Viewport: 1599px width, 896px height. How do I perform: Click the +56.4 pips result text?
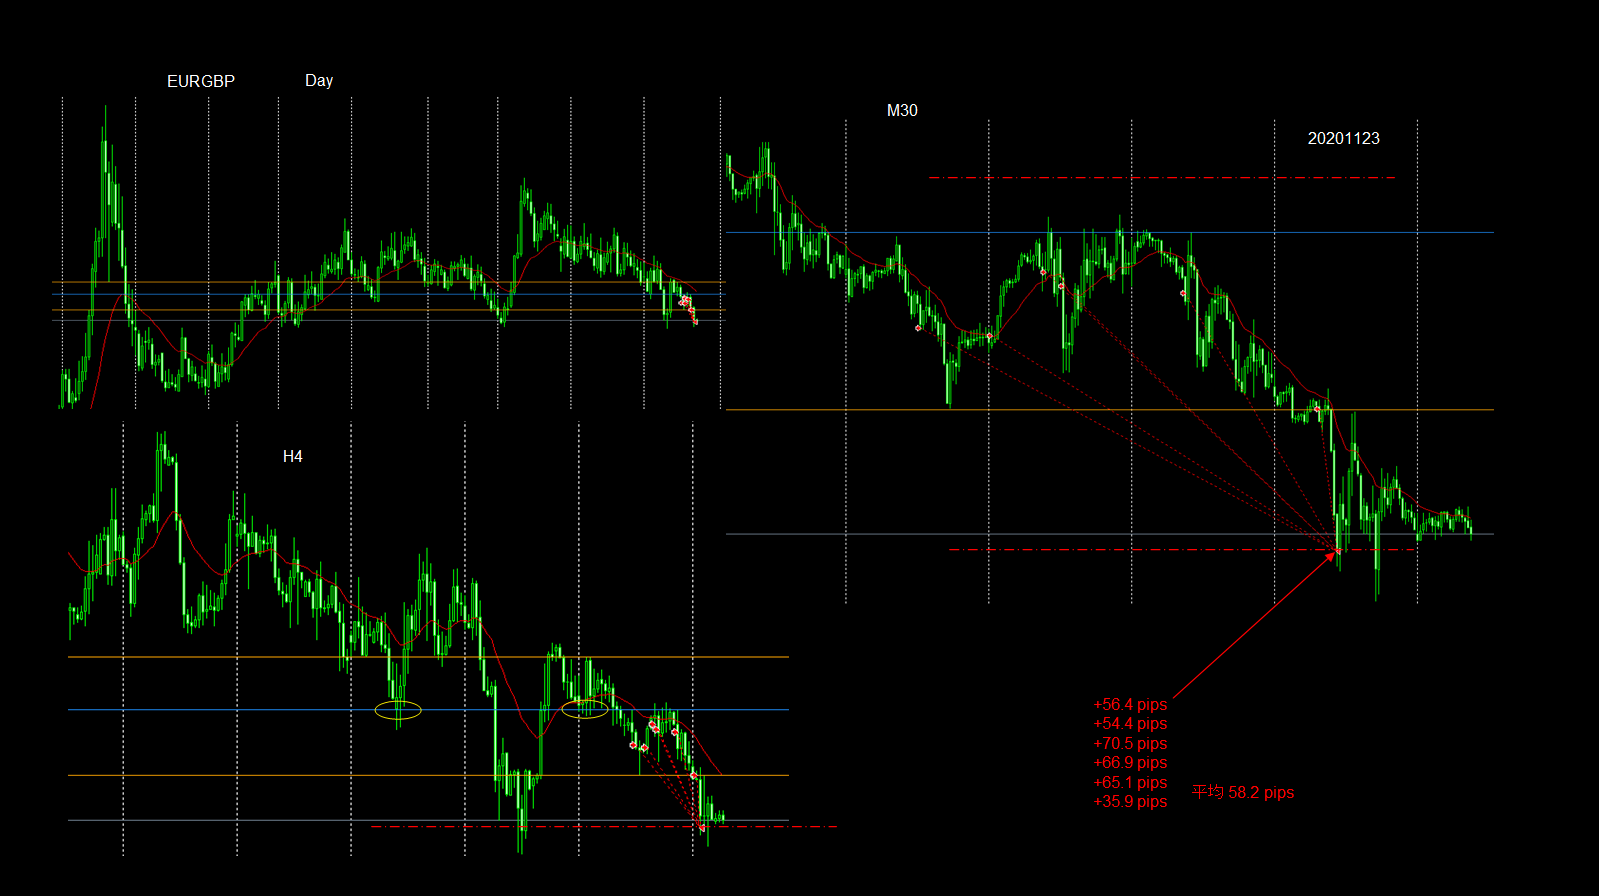point(1130,704)
